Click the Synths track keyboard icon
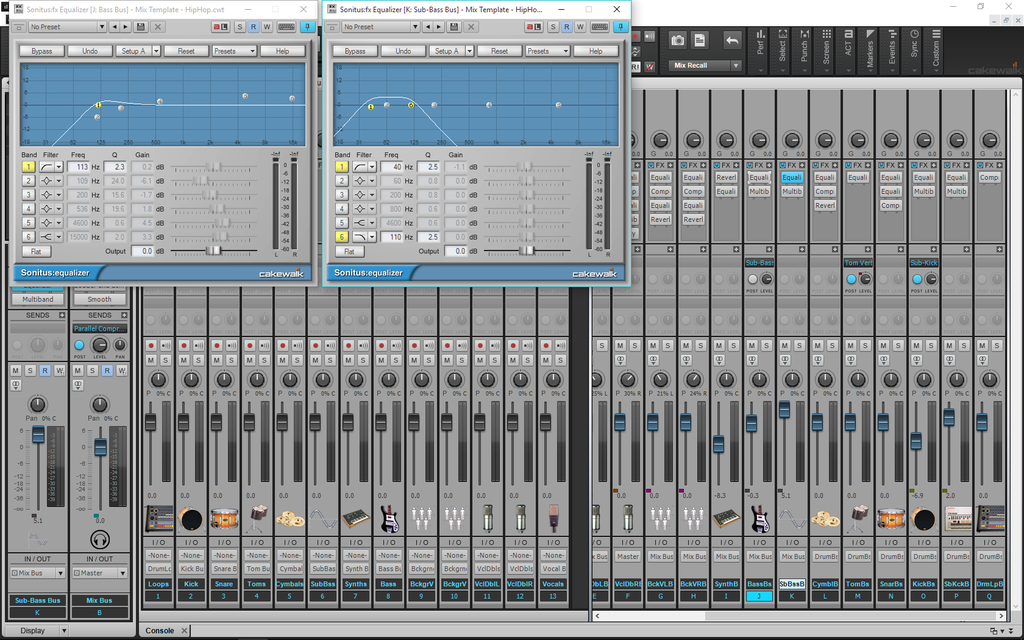This screenshot has height=640, width=1024. tap(356, 518)
